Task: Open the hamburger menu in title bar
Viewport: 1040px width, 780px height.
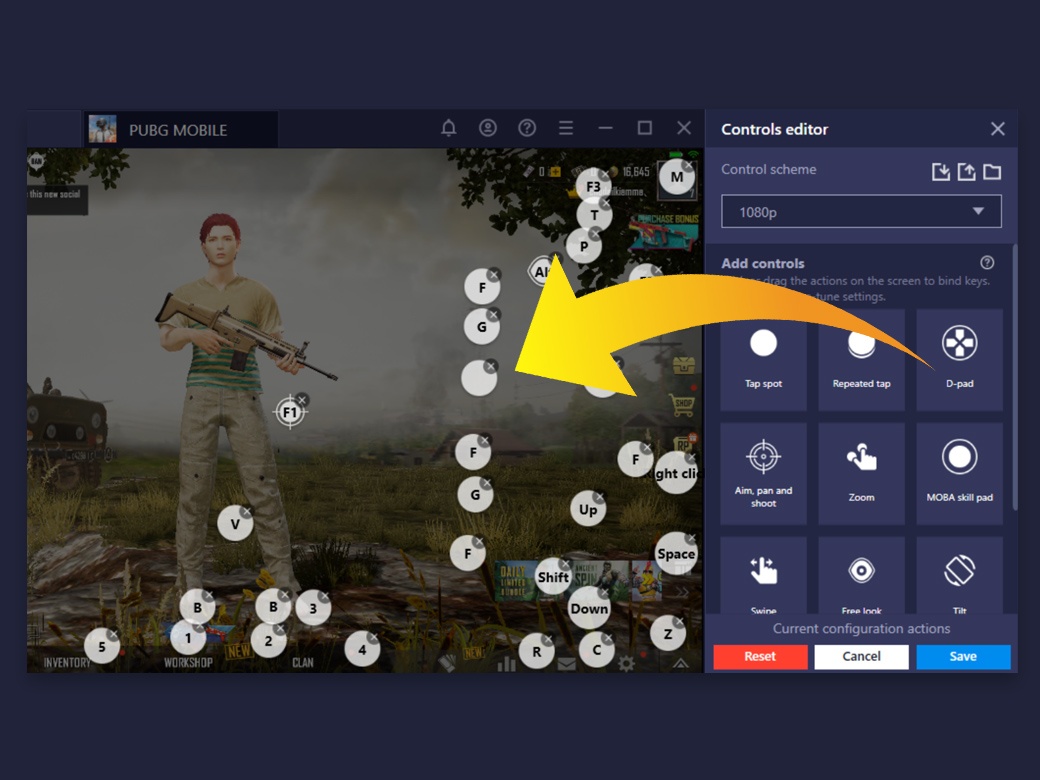Action: [566, 127]
